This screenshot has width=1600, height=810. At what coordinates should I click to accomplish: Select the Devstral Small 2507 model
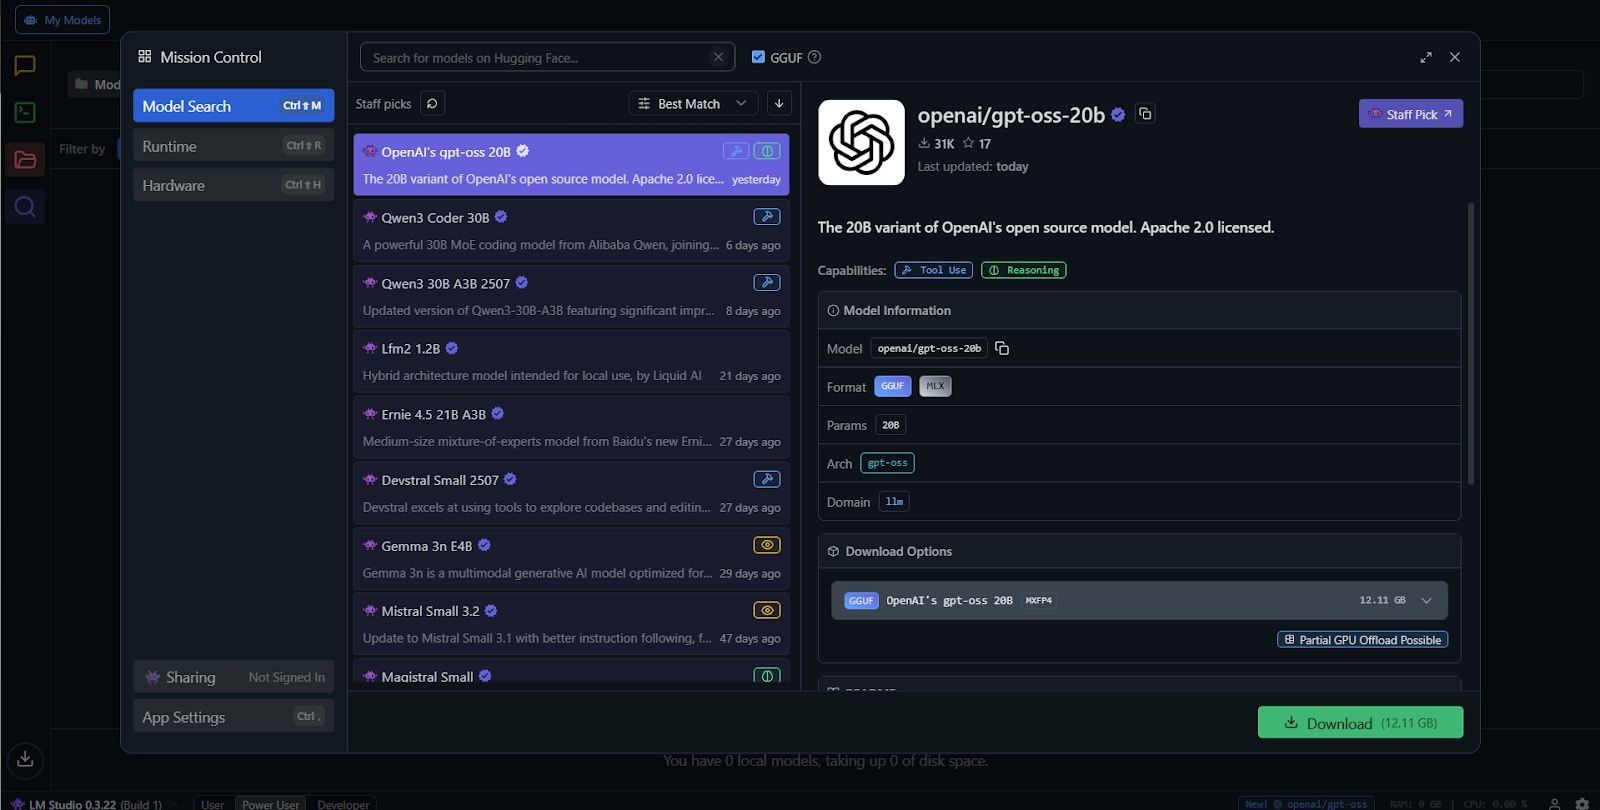tap(571, 493)
